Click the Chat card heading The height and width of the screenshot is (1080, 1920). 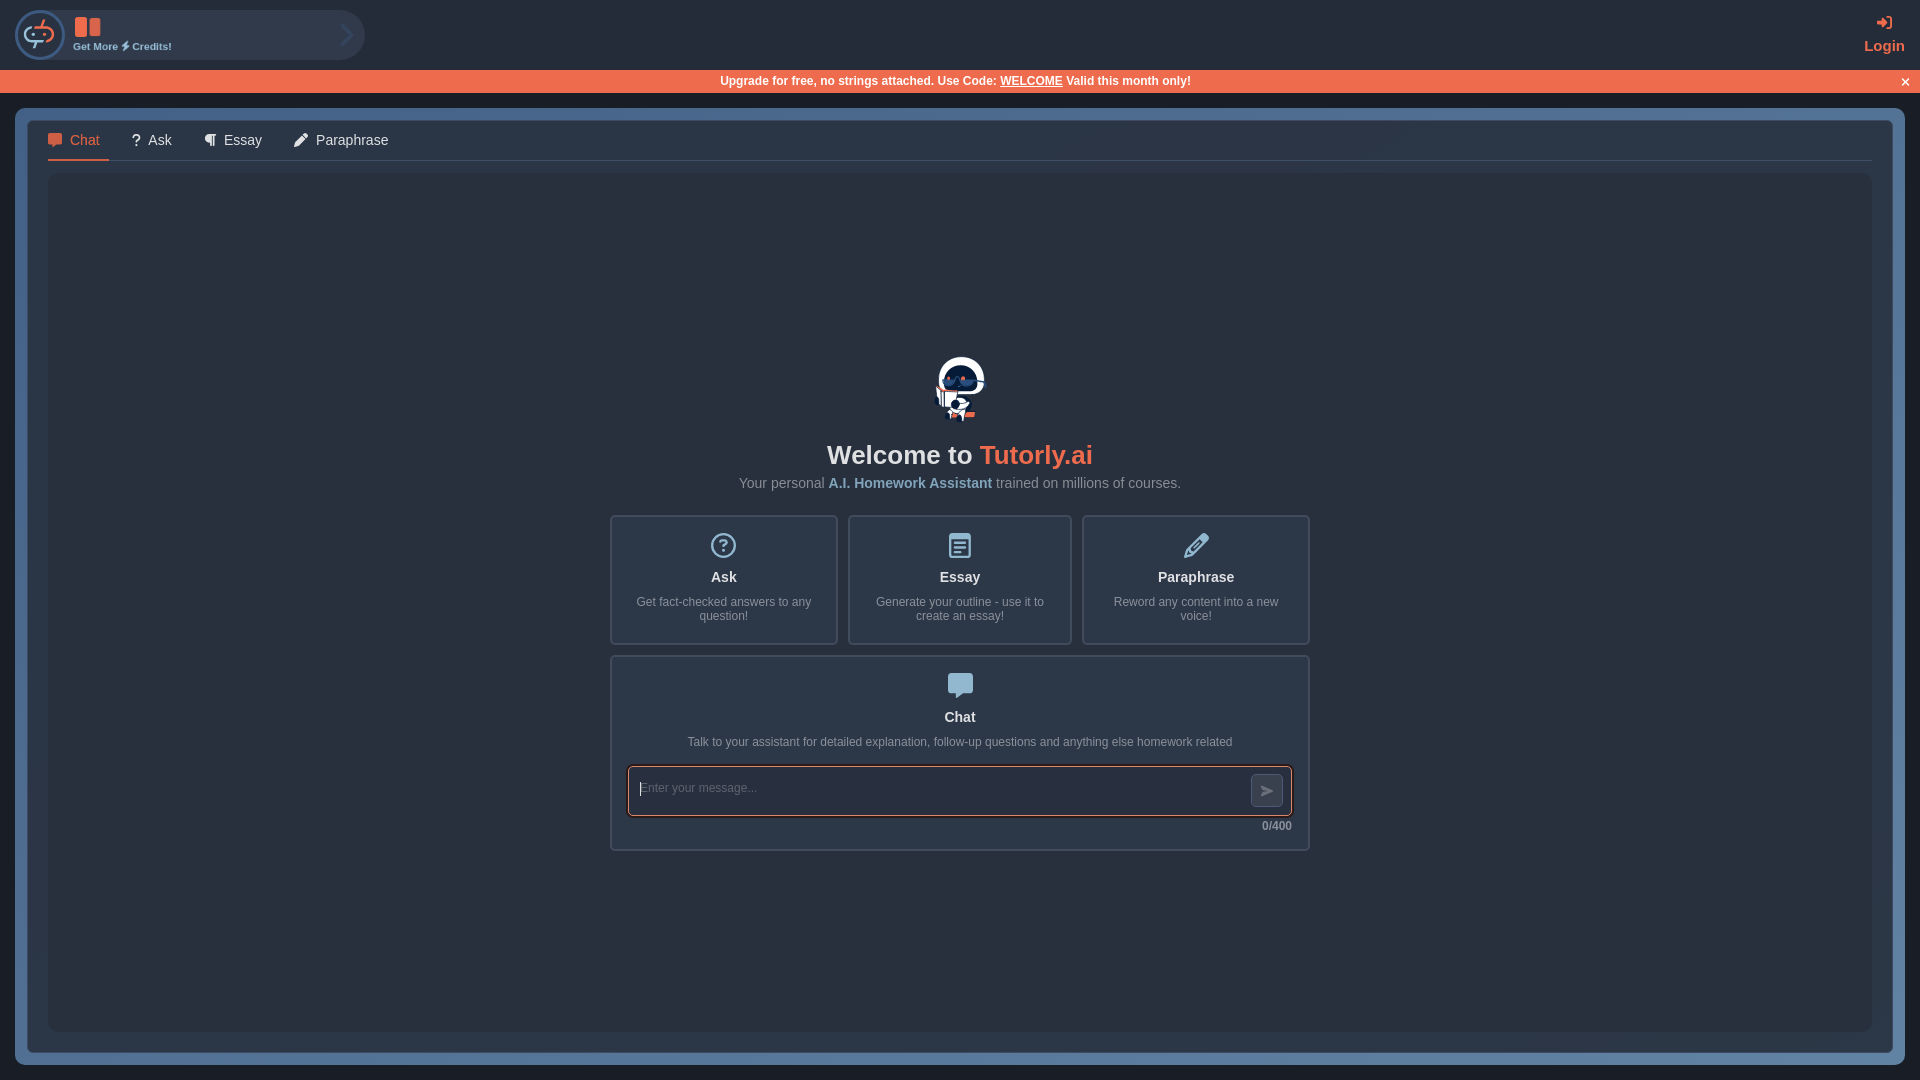[960, 717]
